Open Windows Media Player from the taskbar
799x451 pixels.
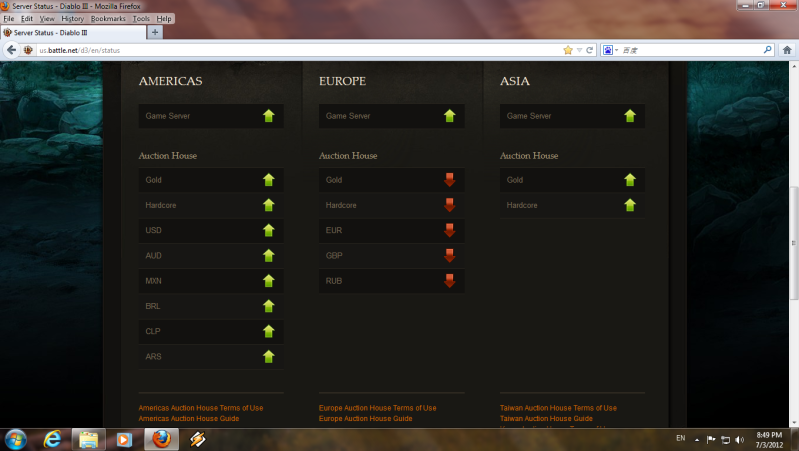(124, 438)
